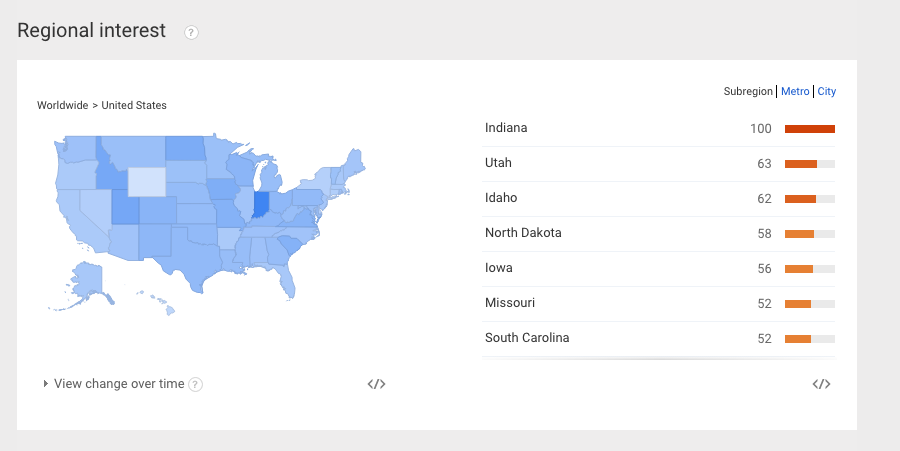Click the United States breadcrumb
The width and height of the screenshot is (900, 451).
tap(134, 105)
